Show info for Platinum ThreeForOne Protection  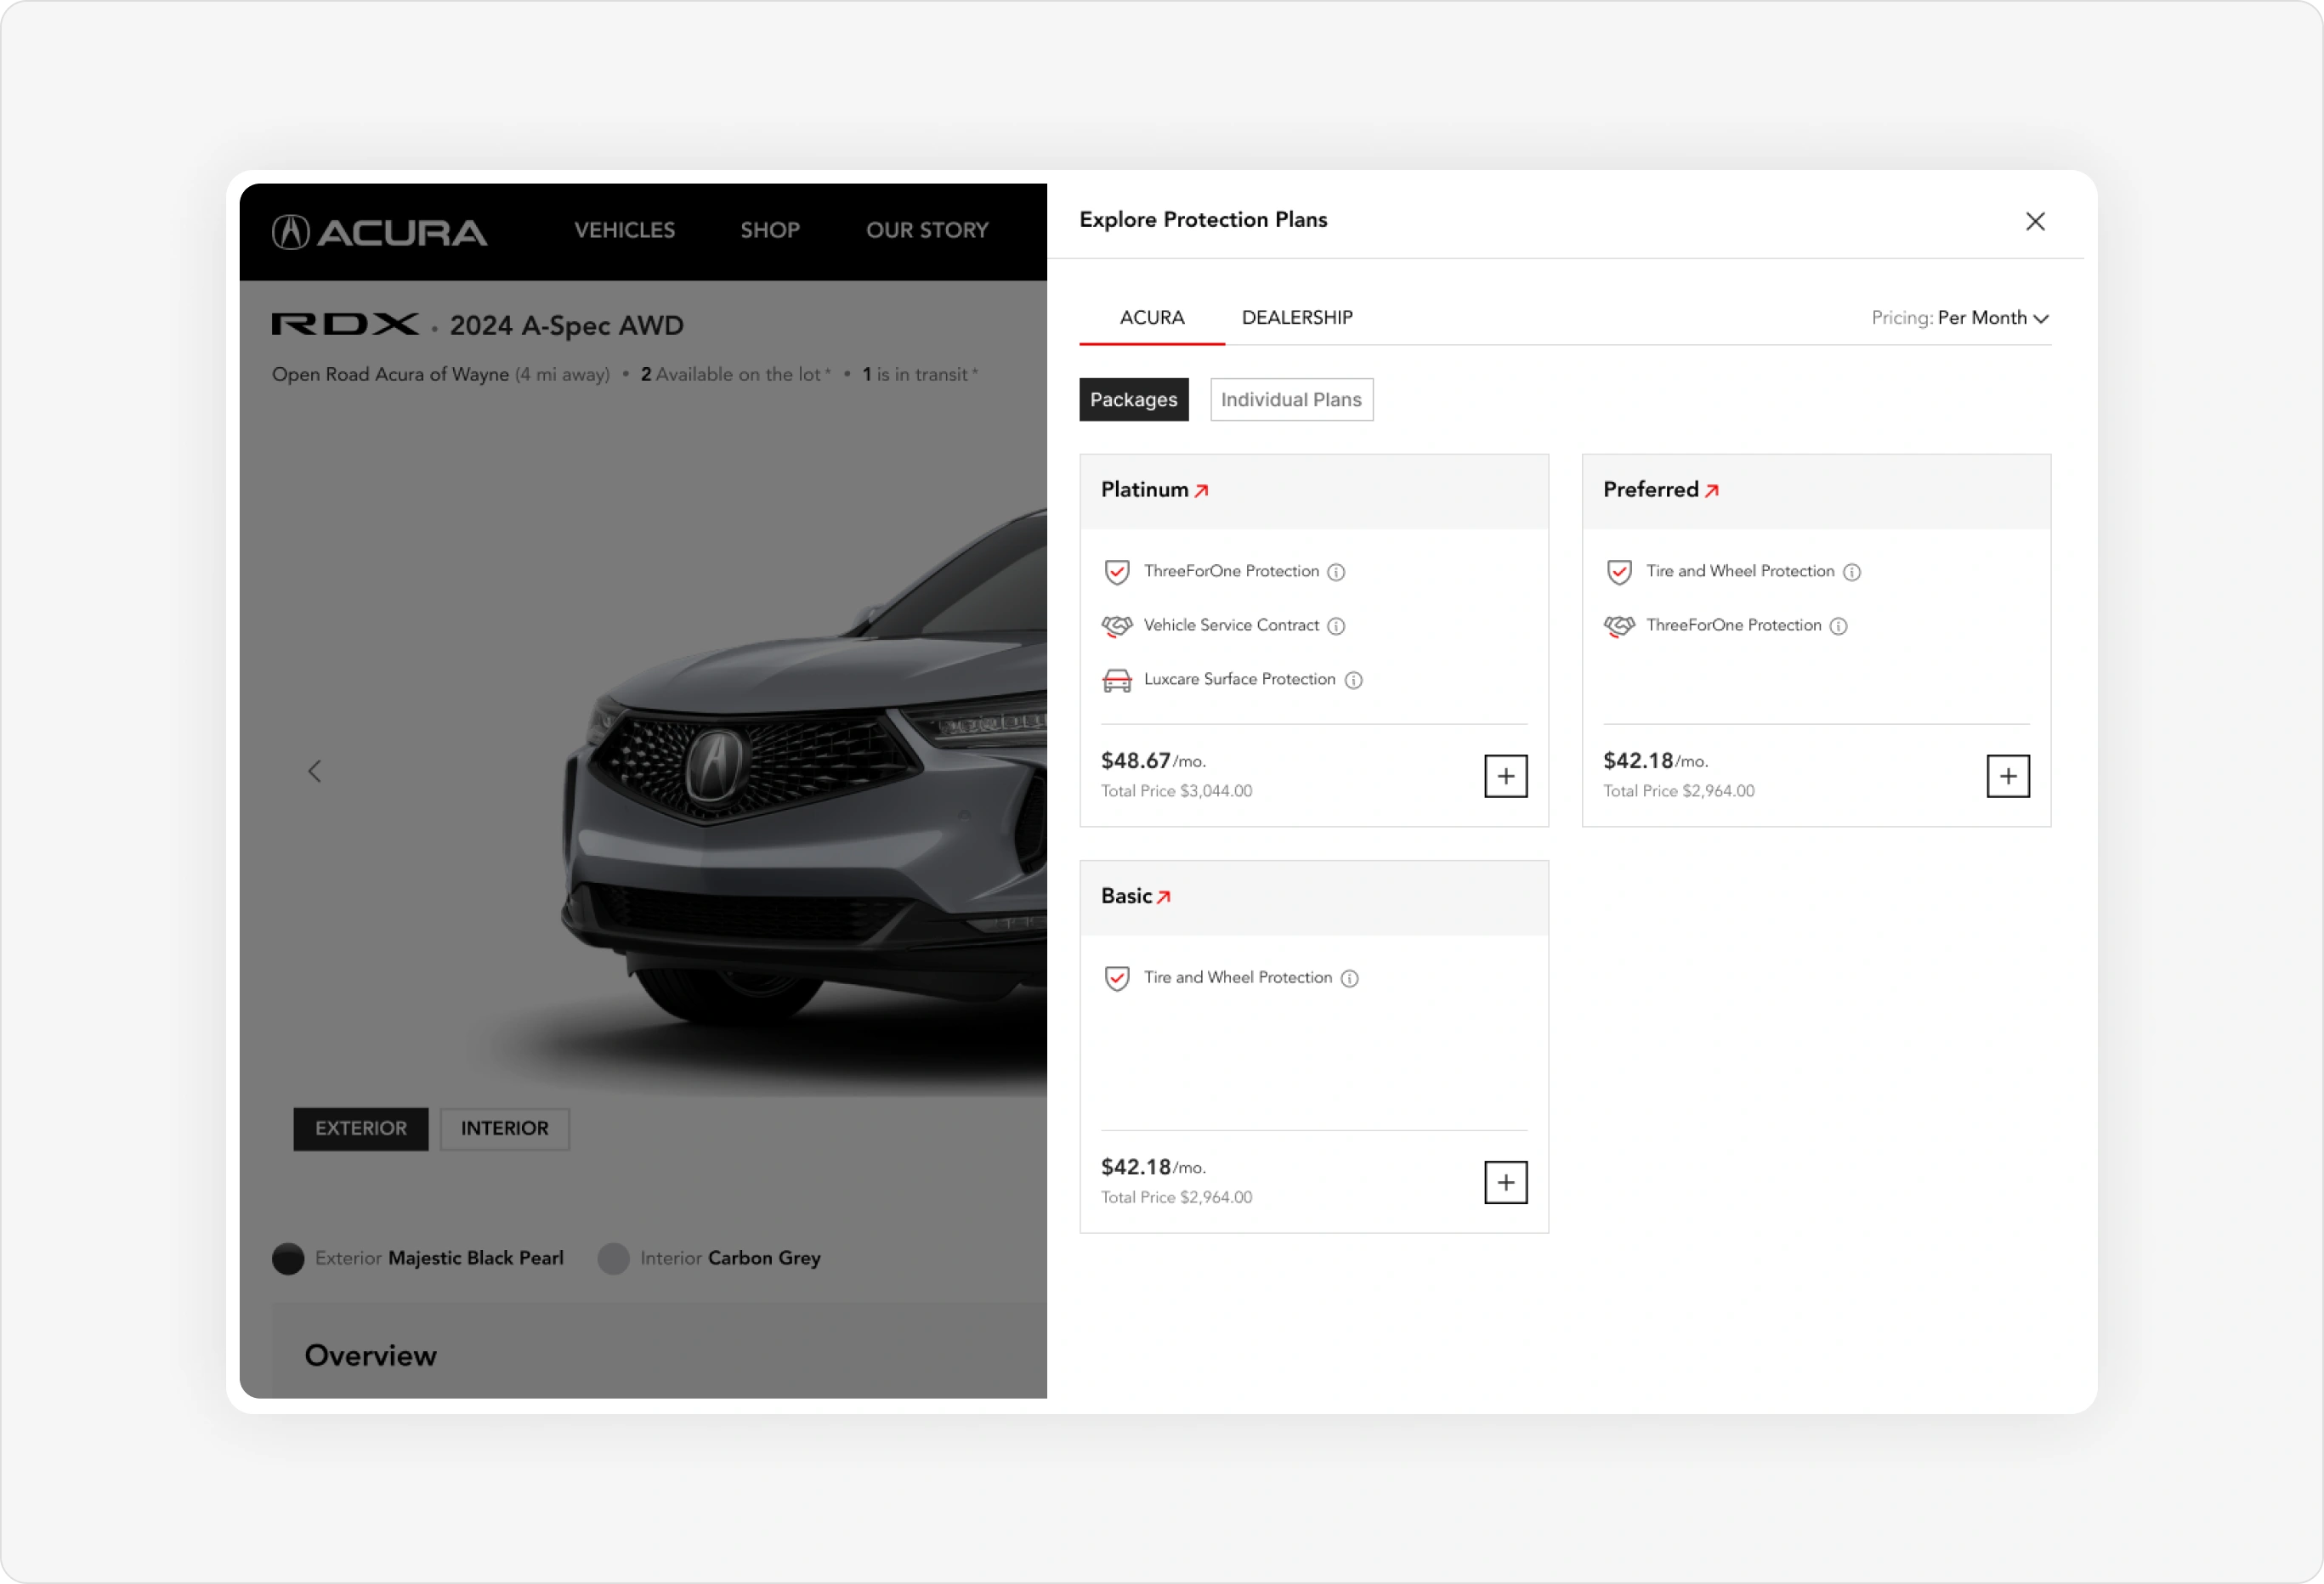click(1336, 572)
